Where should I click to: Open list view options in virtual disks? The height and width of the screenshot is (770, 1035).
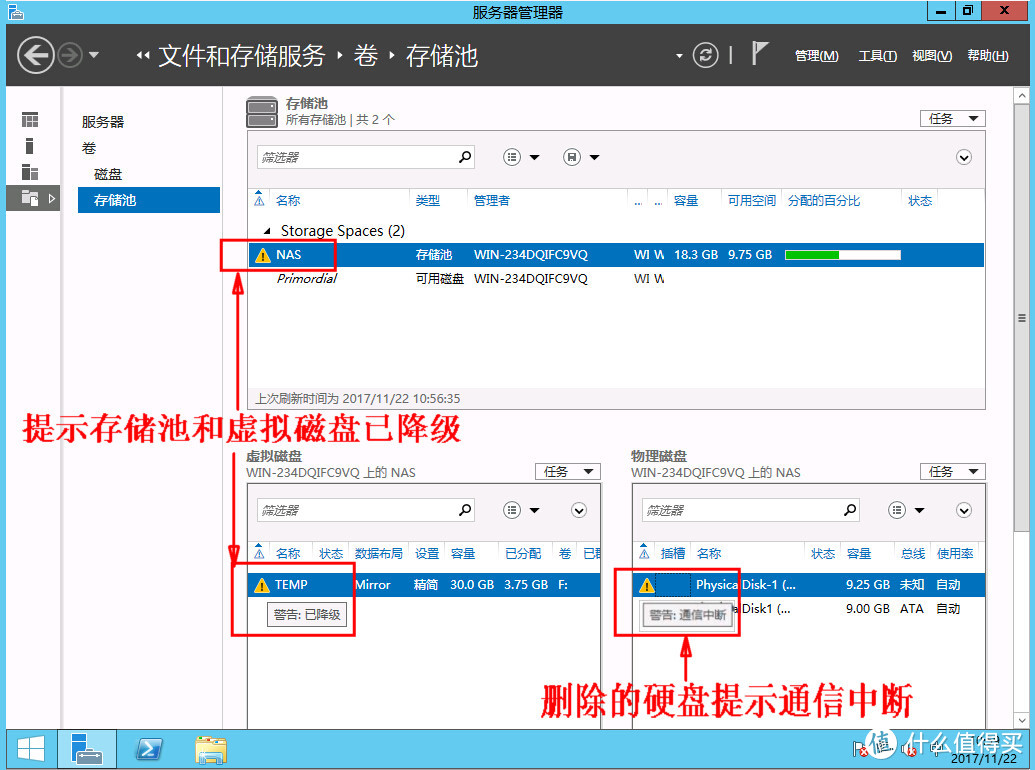521,510
